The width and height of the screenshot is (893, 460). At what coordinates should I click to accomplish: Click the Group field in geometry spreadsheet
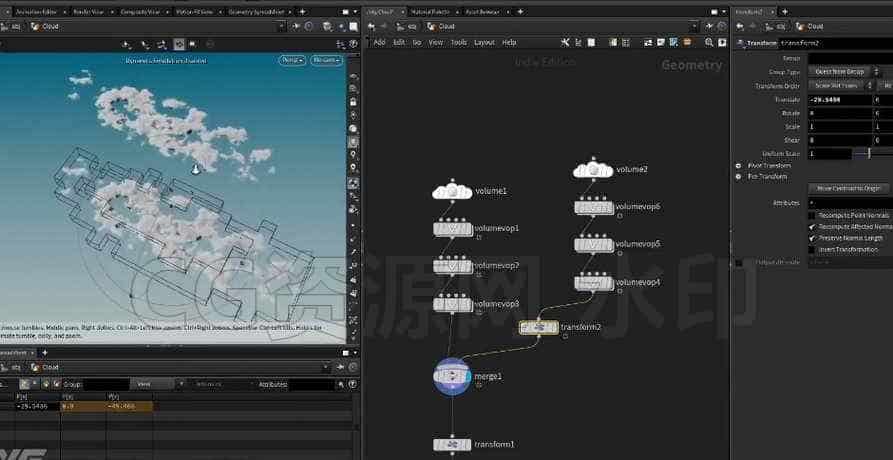[x=105, y=384]
